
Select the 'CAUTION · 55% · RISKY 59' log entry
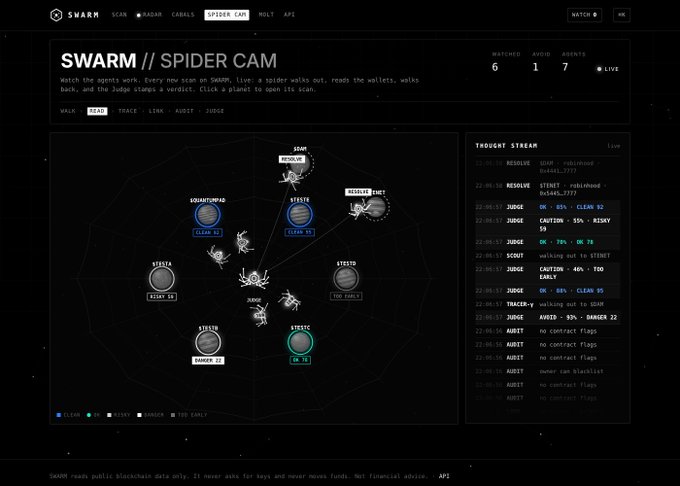[547, 225]
